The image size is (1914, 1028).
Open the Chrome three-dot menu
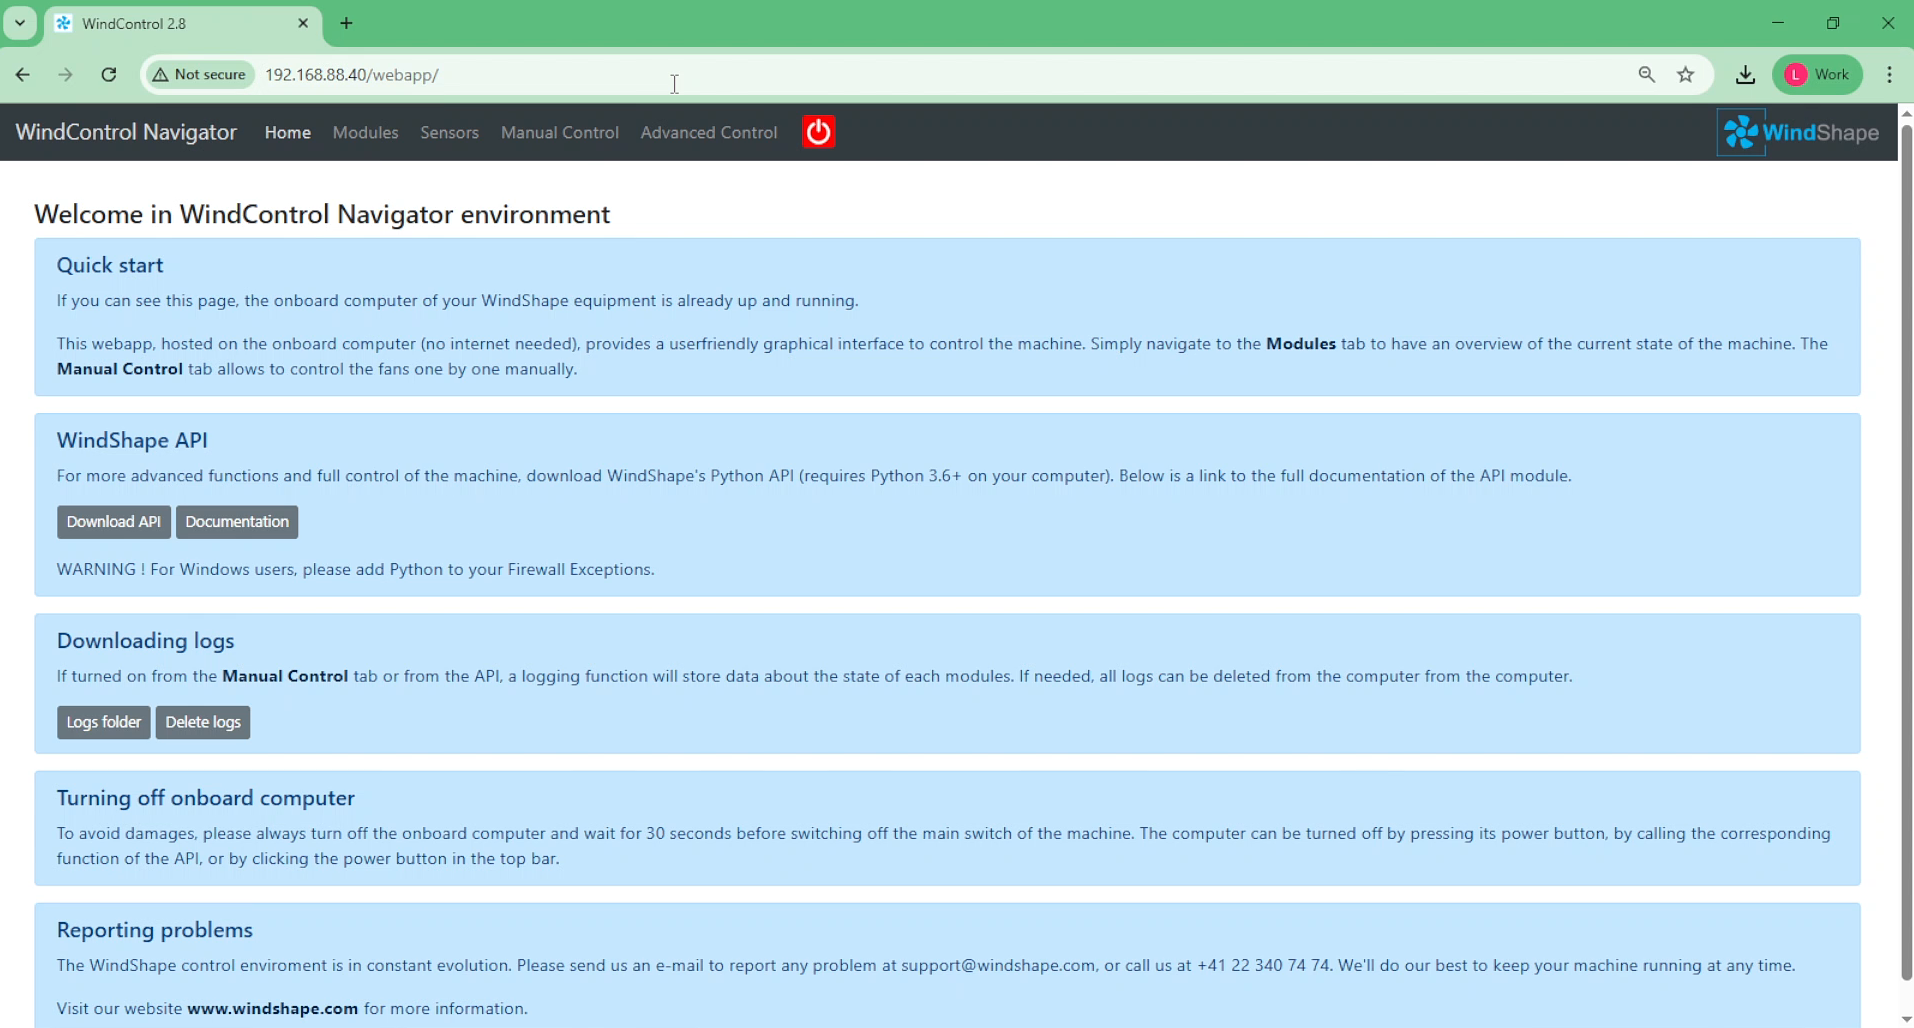coord(1889,75)
